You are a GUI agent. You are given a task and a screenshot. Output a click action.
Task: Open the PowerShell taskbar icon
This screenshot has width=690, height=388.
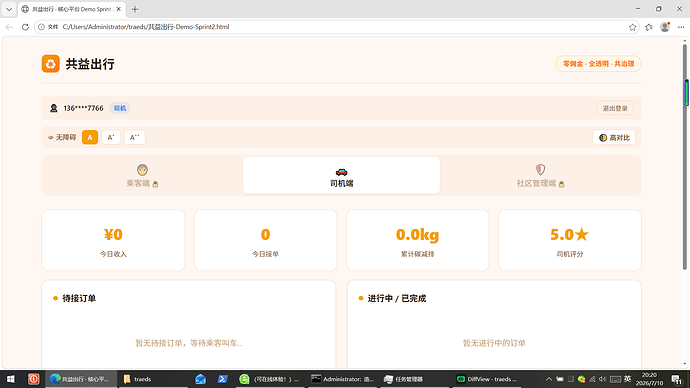(222, 379)
